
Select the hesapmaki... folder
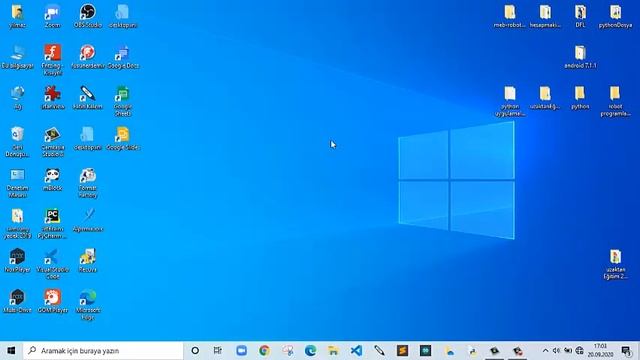point(545,16)
